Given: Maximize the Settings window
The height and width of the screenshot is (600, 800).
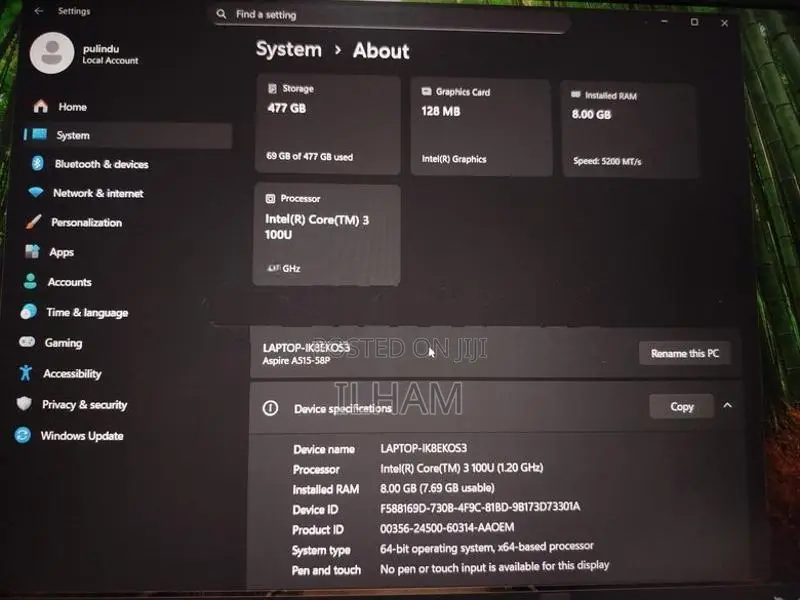Looking at the screenshot, I should (694, 21).
